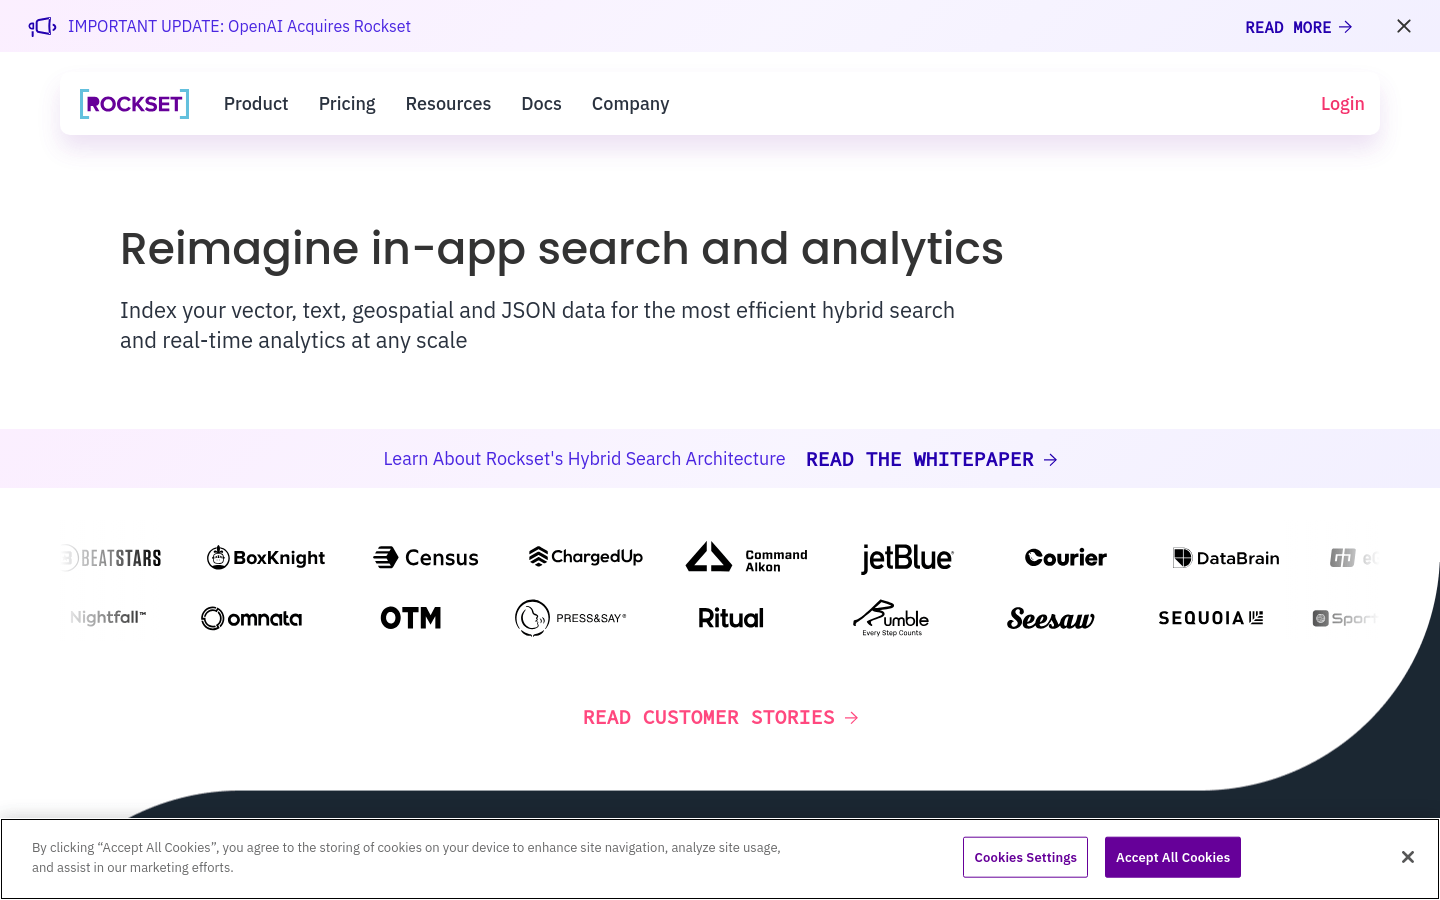Click the Ritual logo
Image resolution: width=1440 pixels, height=900 pixels.
731,618
